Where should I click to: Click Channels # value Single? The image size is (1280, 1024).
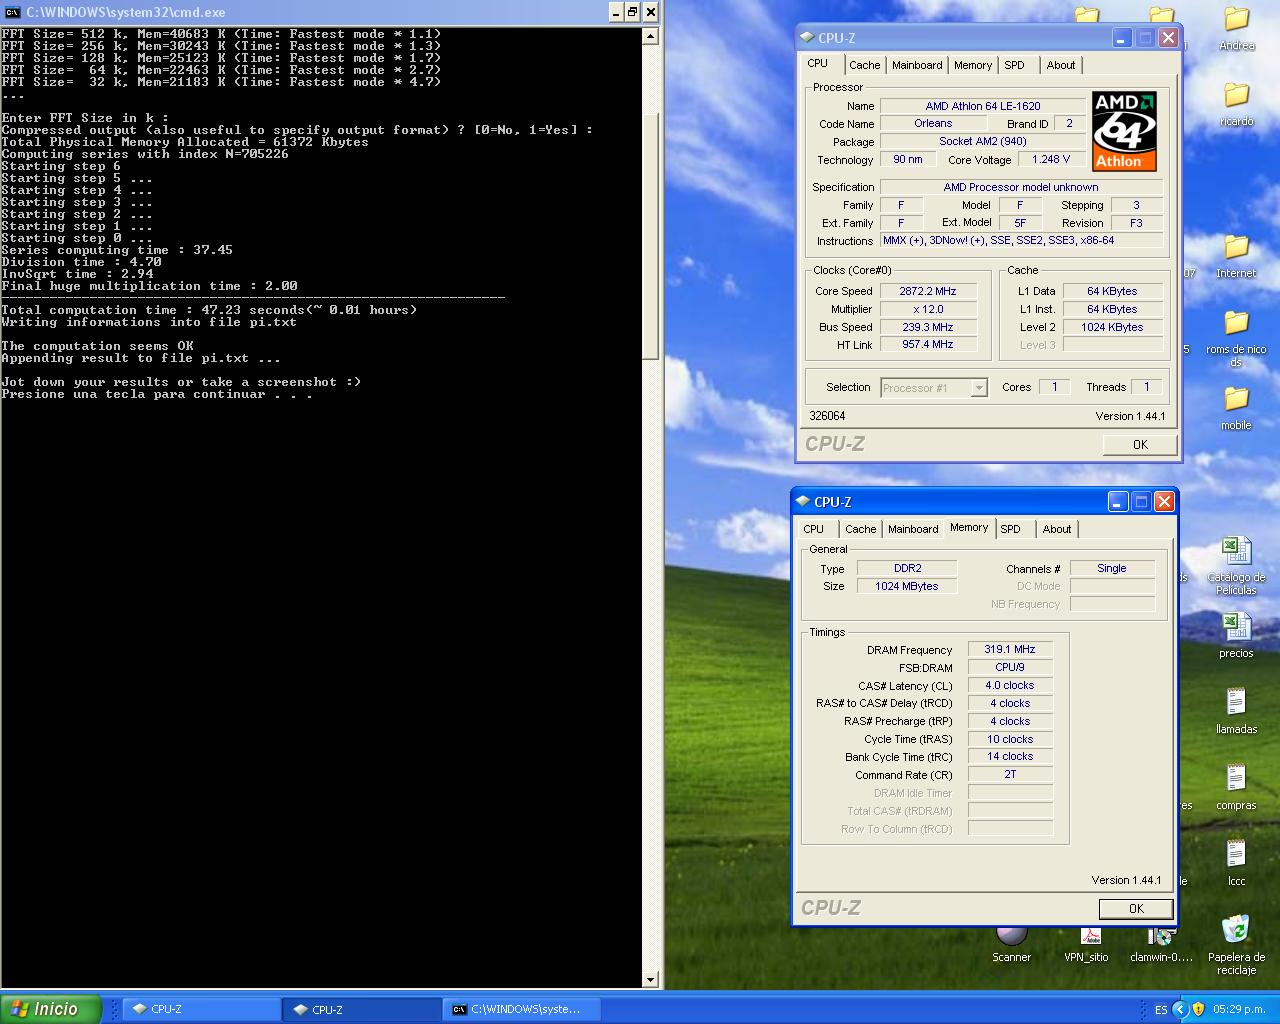pos(1112,568)
